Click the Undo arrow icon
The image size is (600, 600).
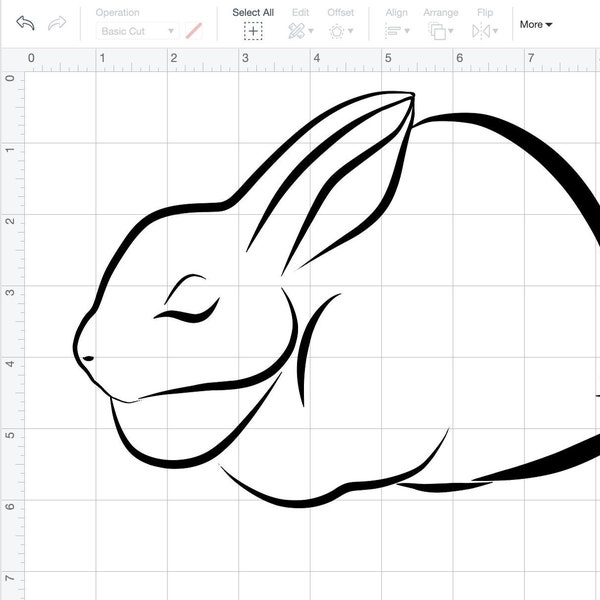(x=25, y=23)
